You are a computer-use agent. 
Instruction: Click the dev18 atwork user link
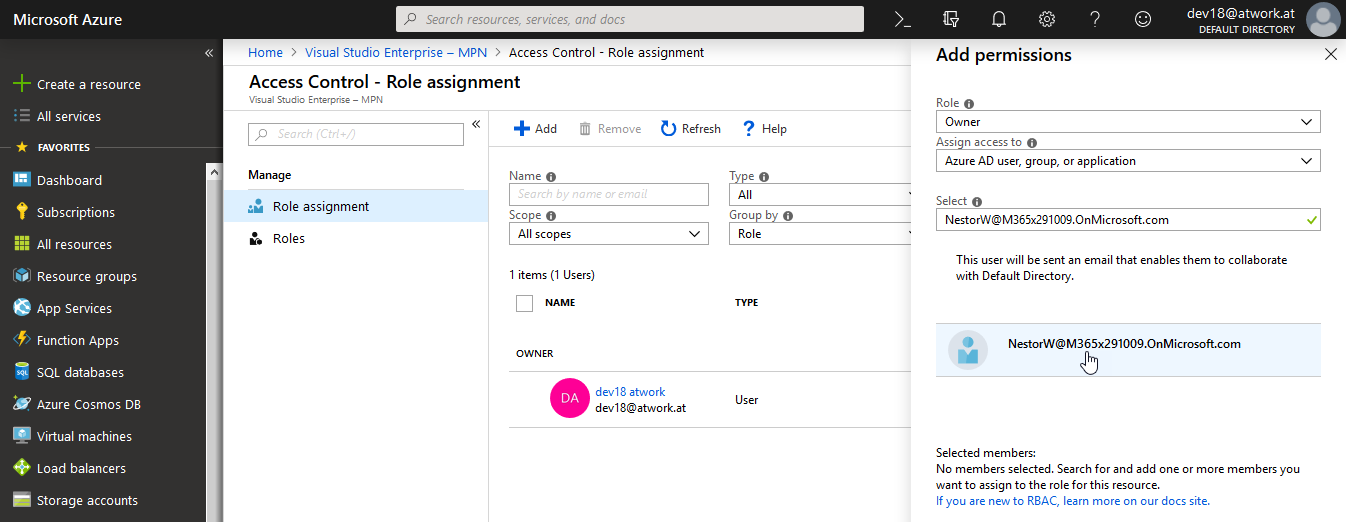(630, 392)
